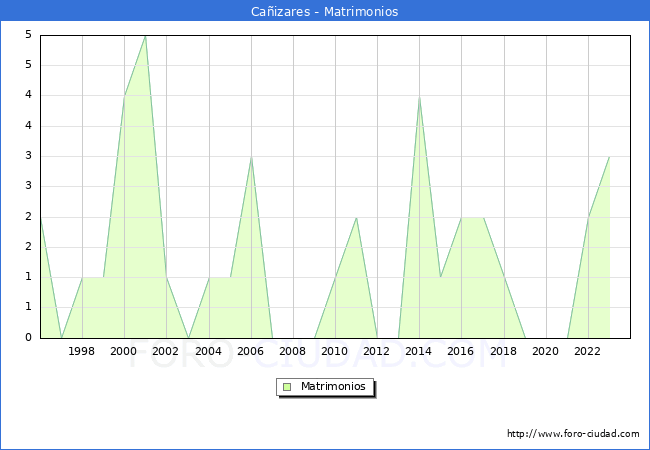Select the 2000 x-axis year label
The width and height of the screenshot is (650, 450).
point(124,351)
